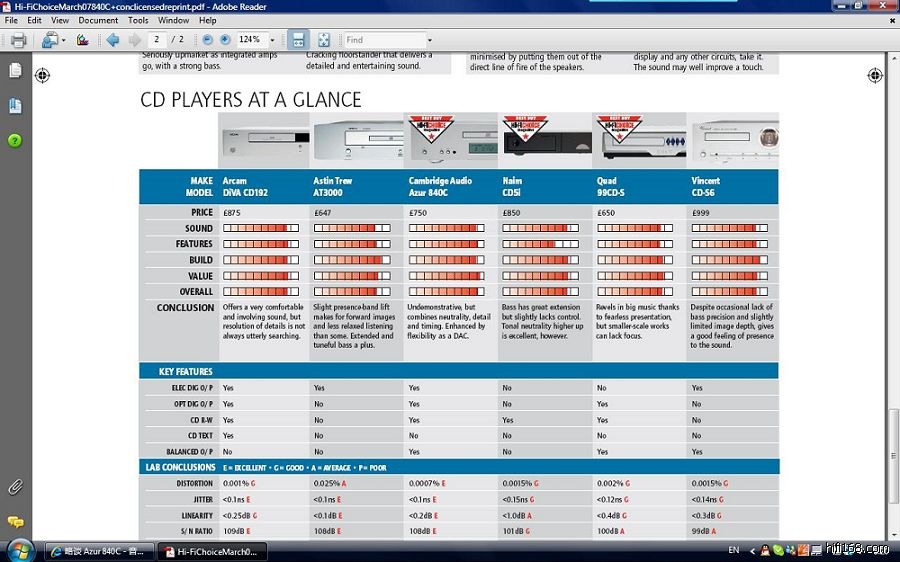This screenshot has height=562, width=900.
Task: Open the Find options dropdown arrow
Action: point(431,40)
